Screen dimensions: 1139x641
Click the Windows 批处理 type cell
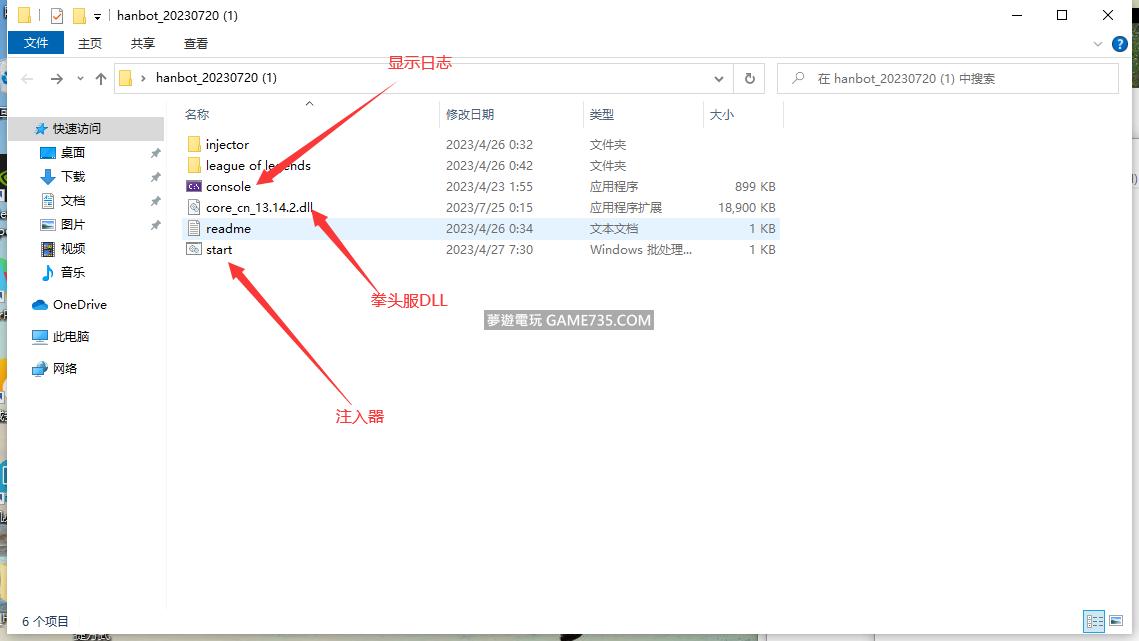pyautogui.click(x=641, y=249)
